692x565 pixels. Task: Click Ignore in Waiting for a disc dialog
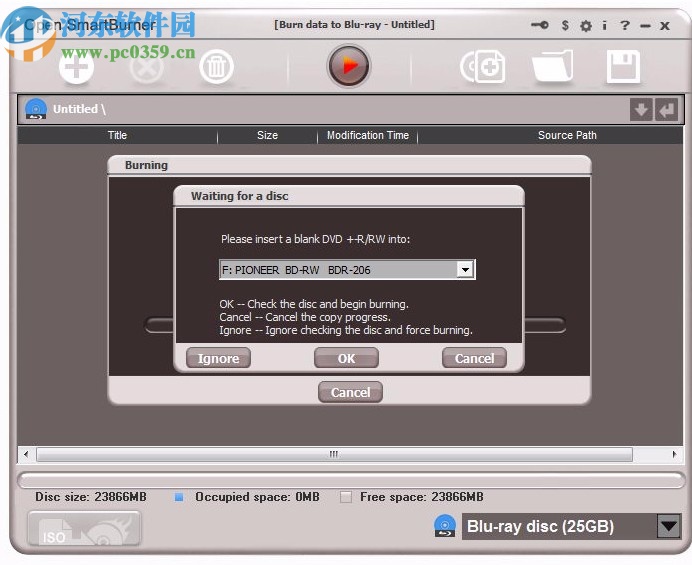click(218, 358)
